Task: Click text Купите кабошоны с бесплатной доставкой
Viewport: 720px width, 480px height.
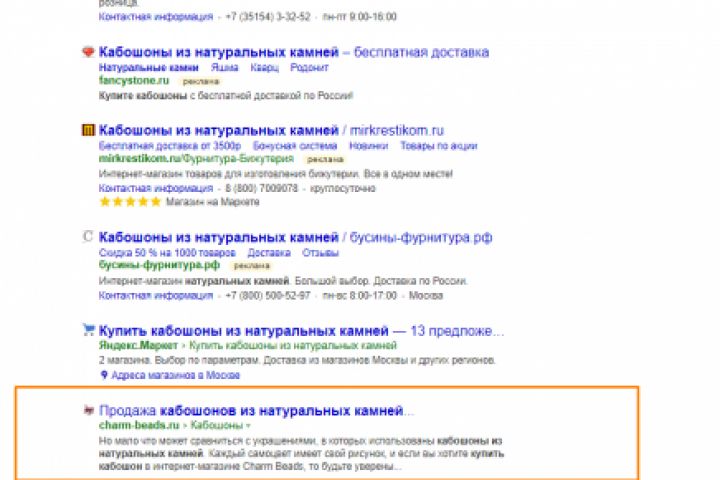Action: click(x=226, y=96)
